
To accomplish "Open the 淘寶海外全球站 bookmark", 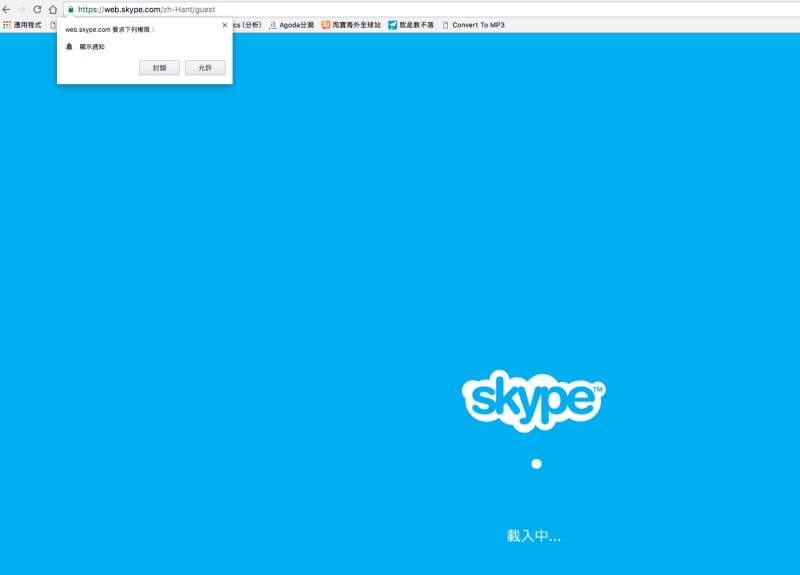I will [351, 24].
